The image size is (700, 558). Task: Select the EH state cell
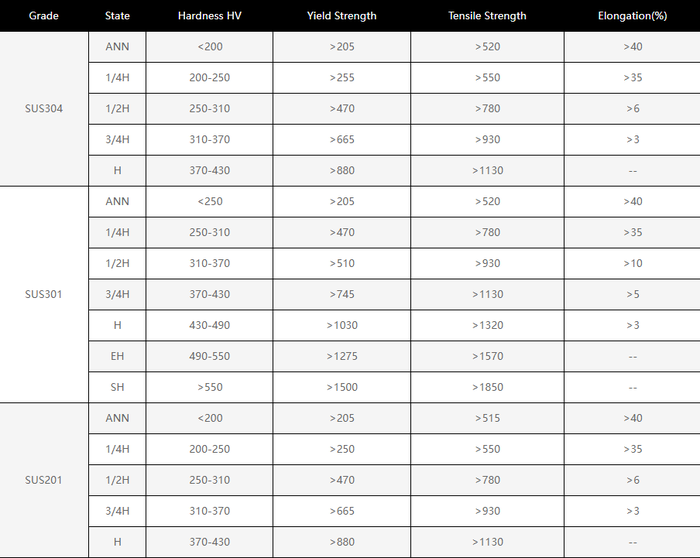(117, 356)
